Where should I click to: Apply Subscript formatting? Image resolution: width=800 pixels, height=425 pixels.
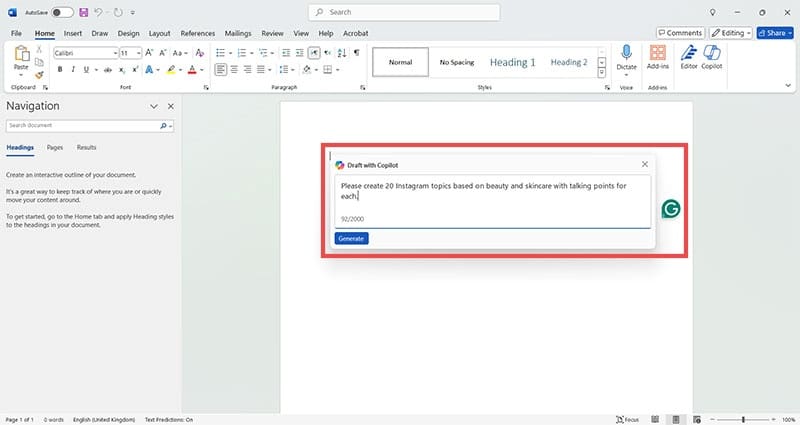pyautogui.click(x=121, y=69)
